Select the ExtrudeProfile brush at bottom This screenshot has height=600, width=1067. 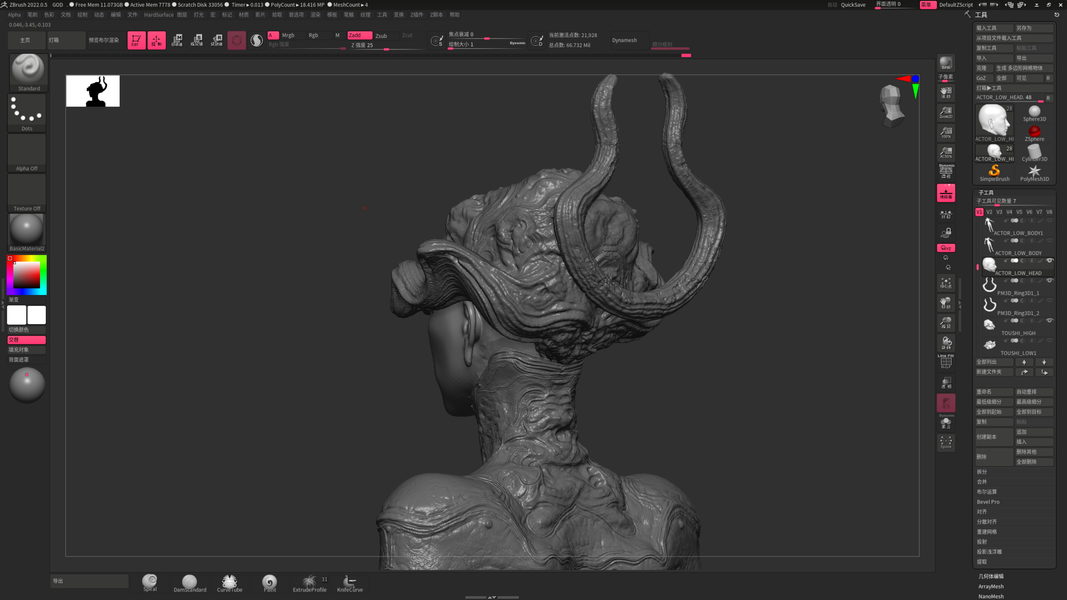point(310,583)
